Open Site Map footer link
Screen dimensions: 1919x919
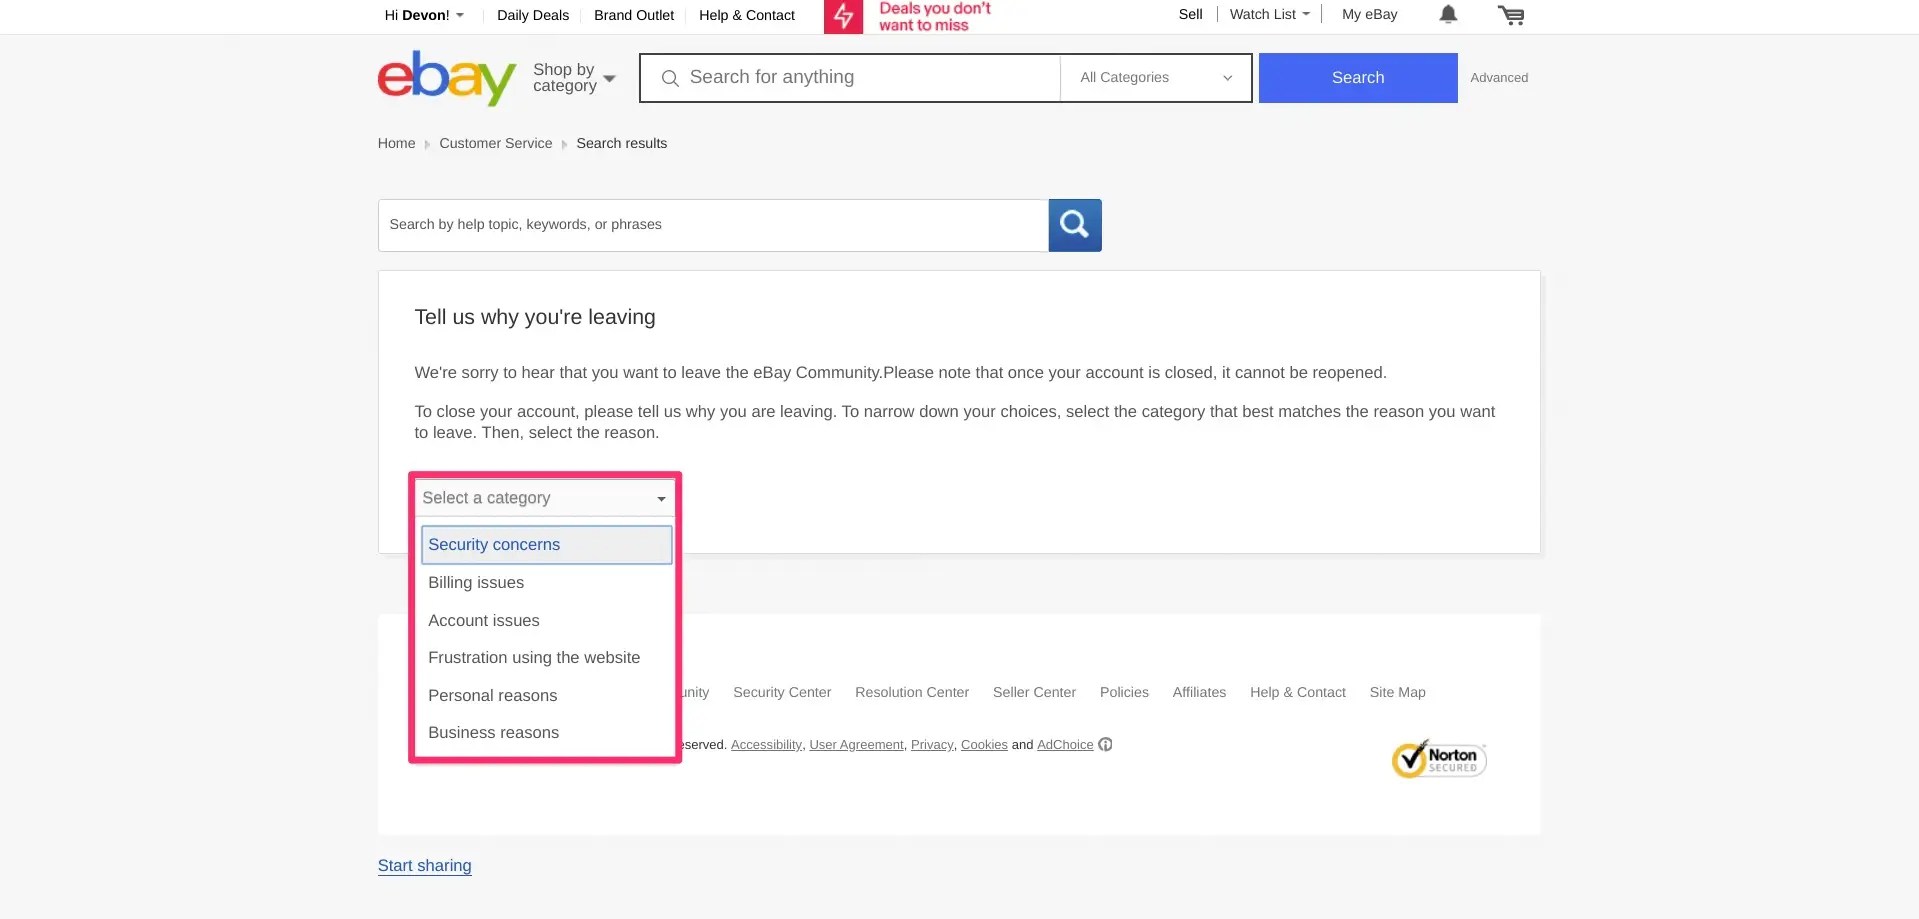1398,692
